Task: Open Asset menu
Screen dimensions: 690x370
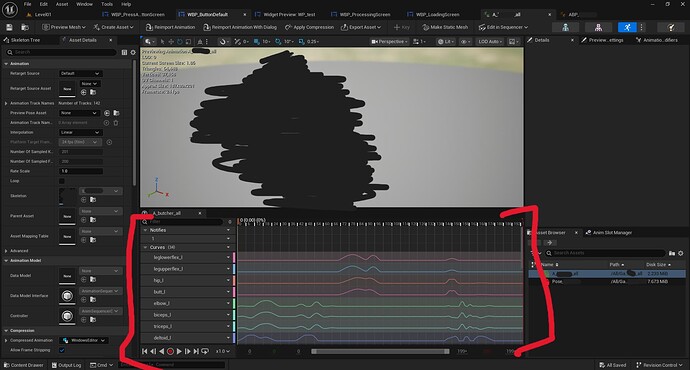Action: pyautogui.click(x=62, y=4)
